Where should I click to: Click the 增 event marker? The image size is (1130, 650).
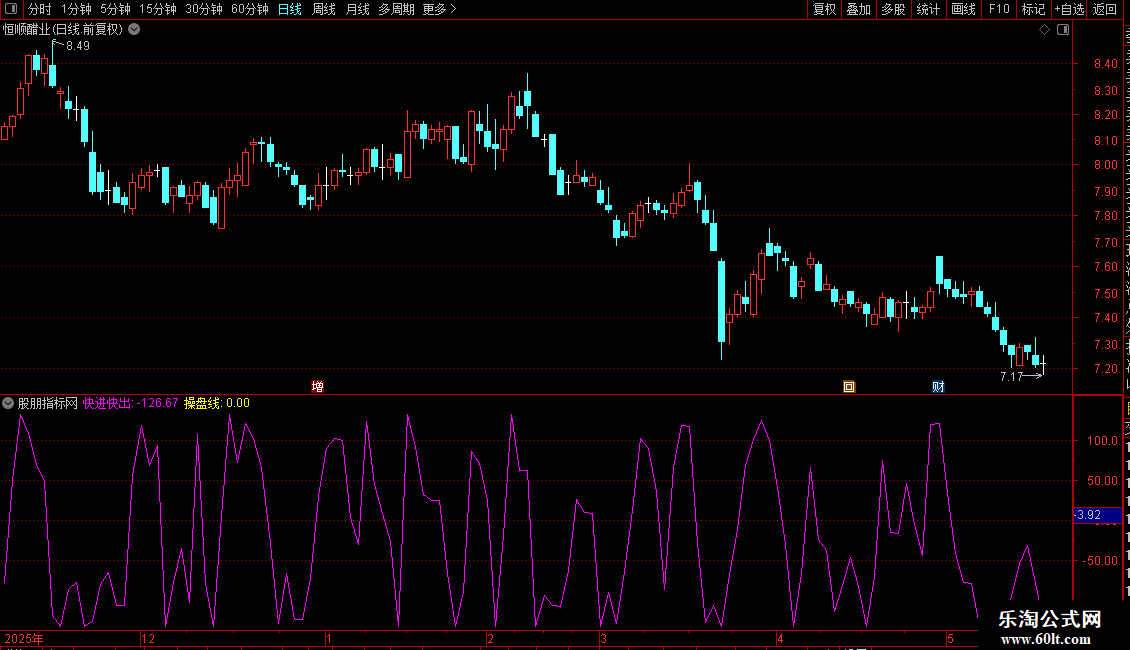click(317, 387)
